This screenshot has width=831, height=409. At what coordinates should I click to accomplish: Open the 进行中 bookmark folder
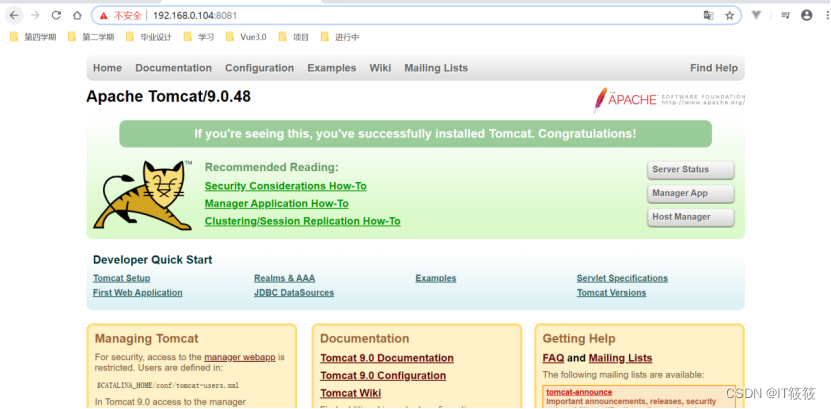340,37
